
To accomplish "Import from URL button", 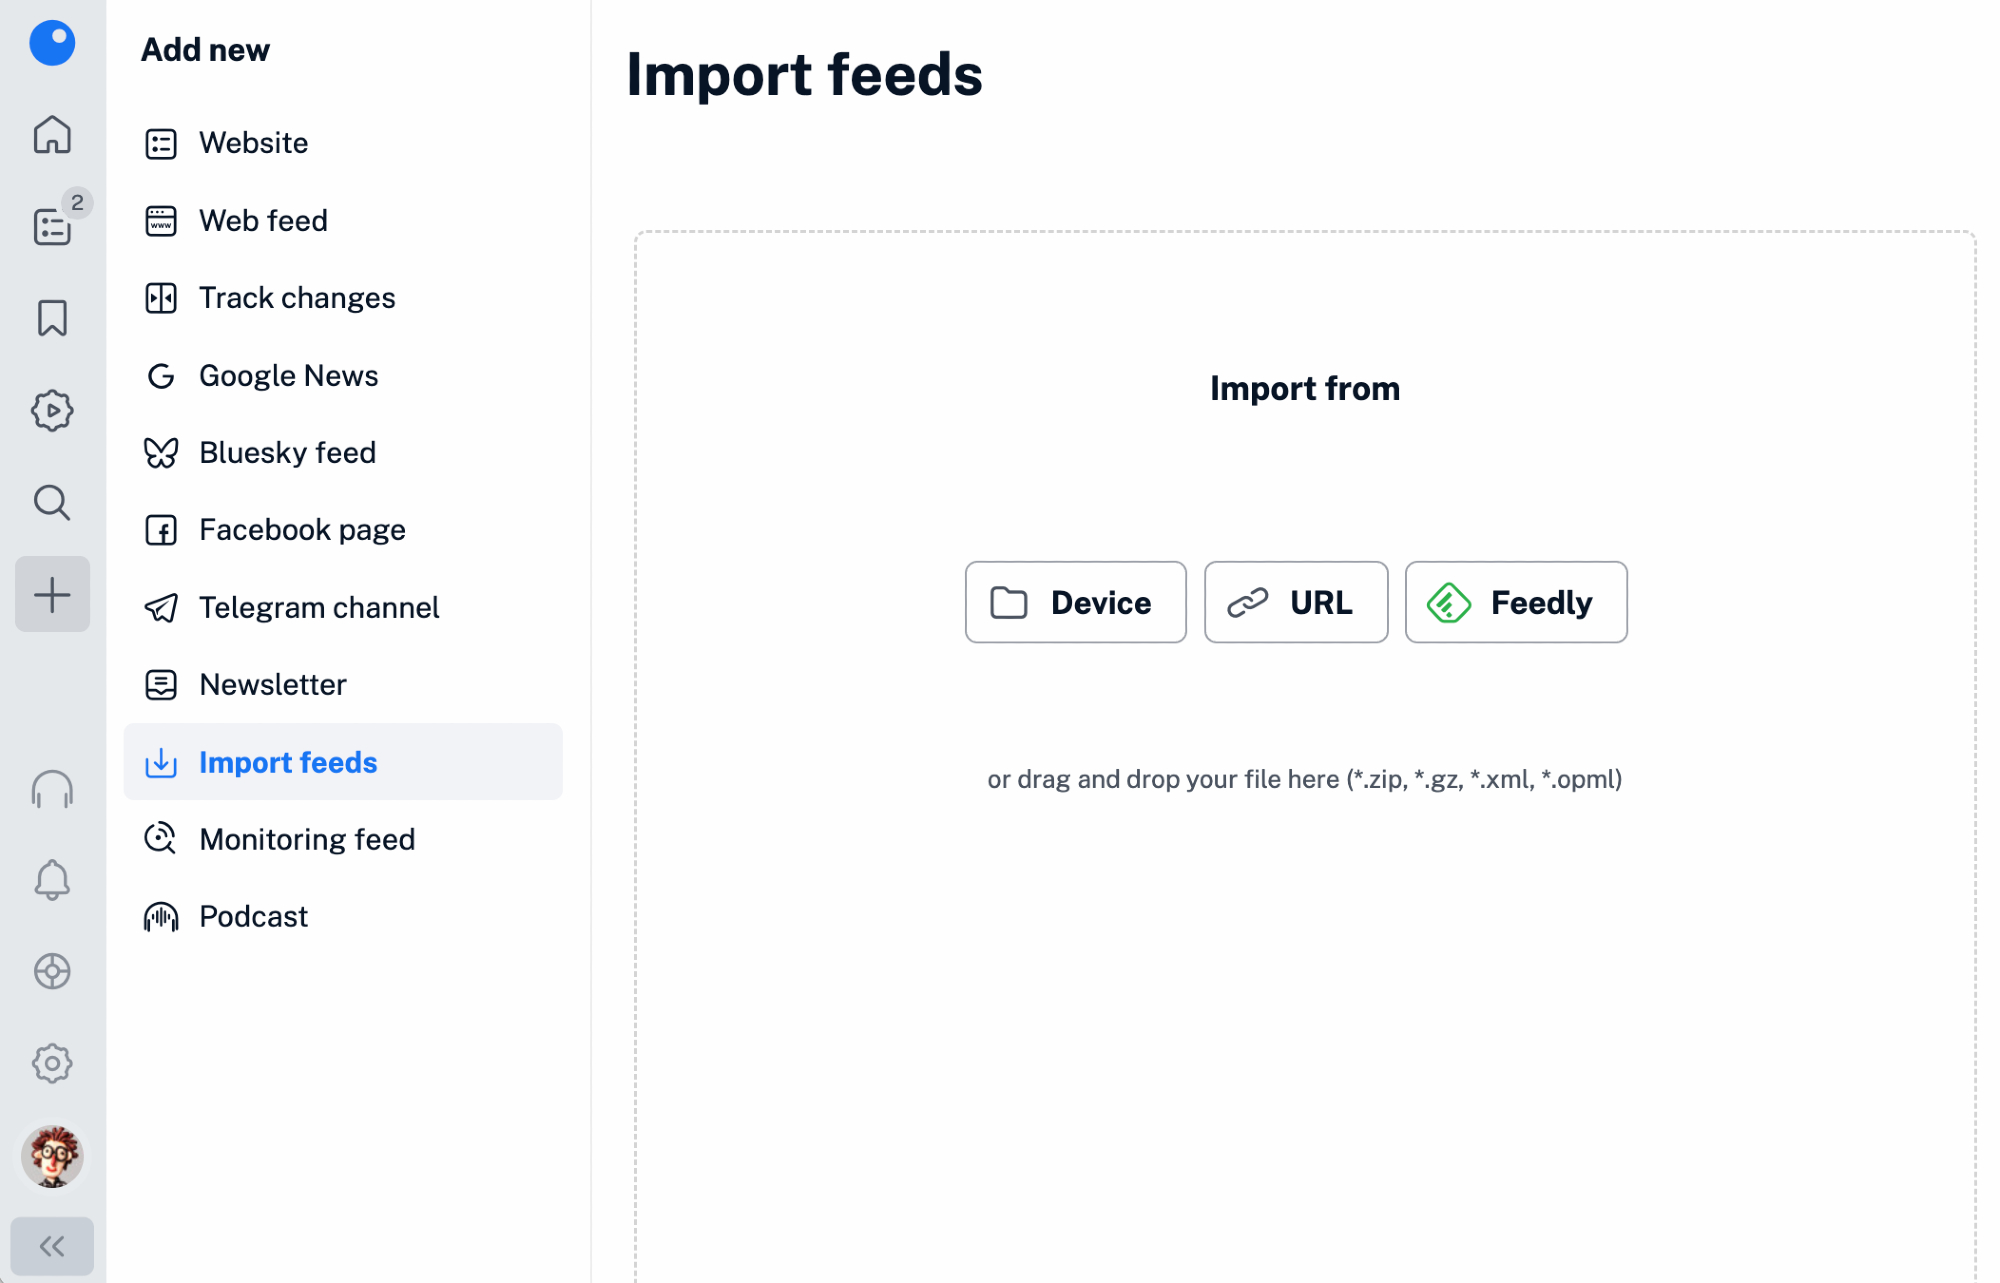I will point(1295,602).
